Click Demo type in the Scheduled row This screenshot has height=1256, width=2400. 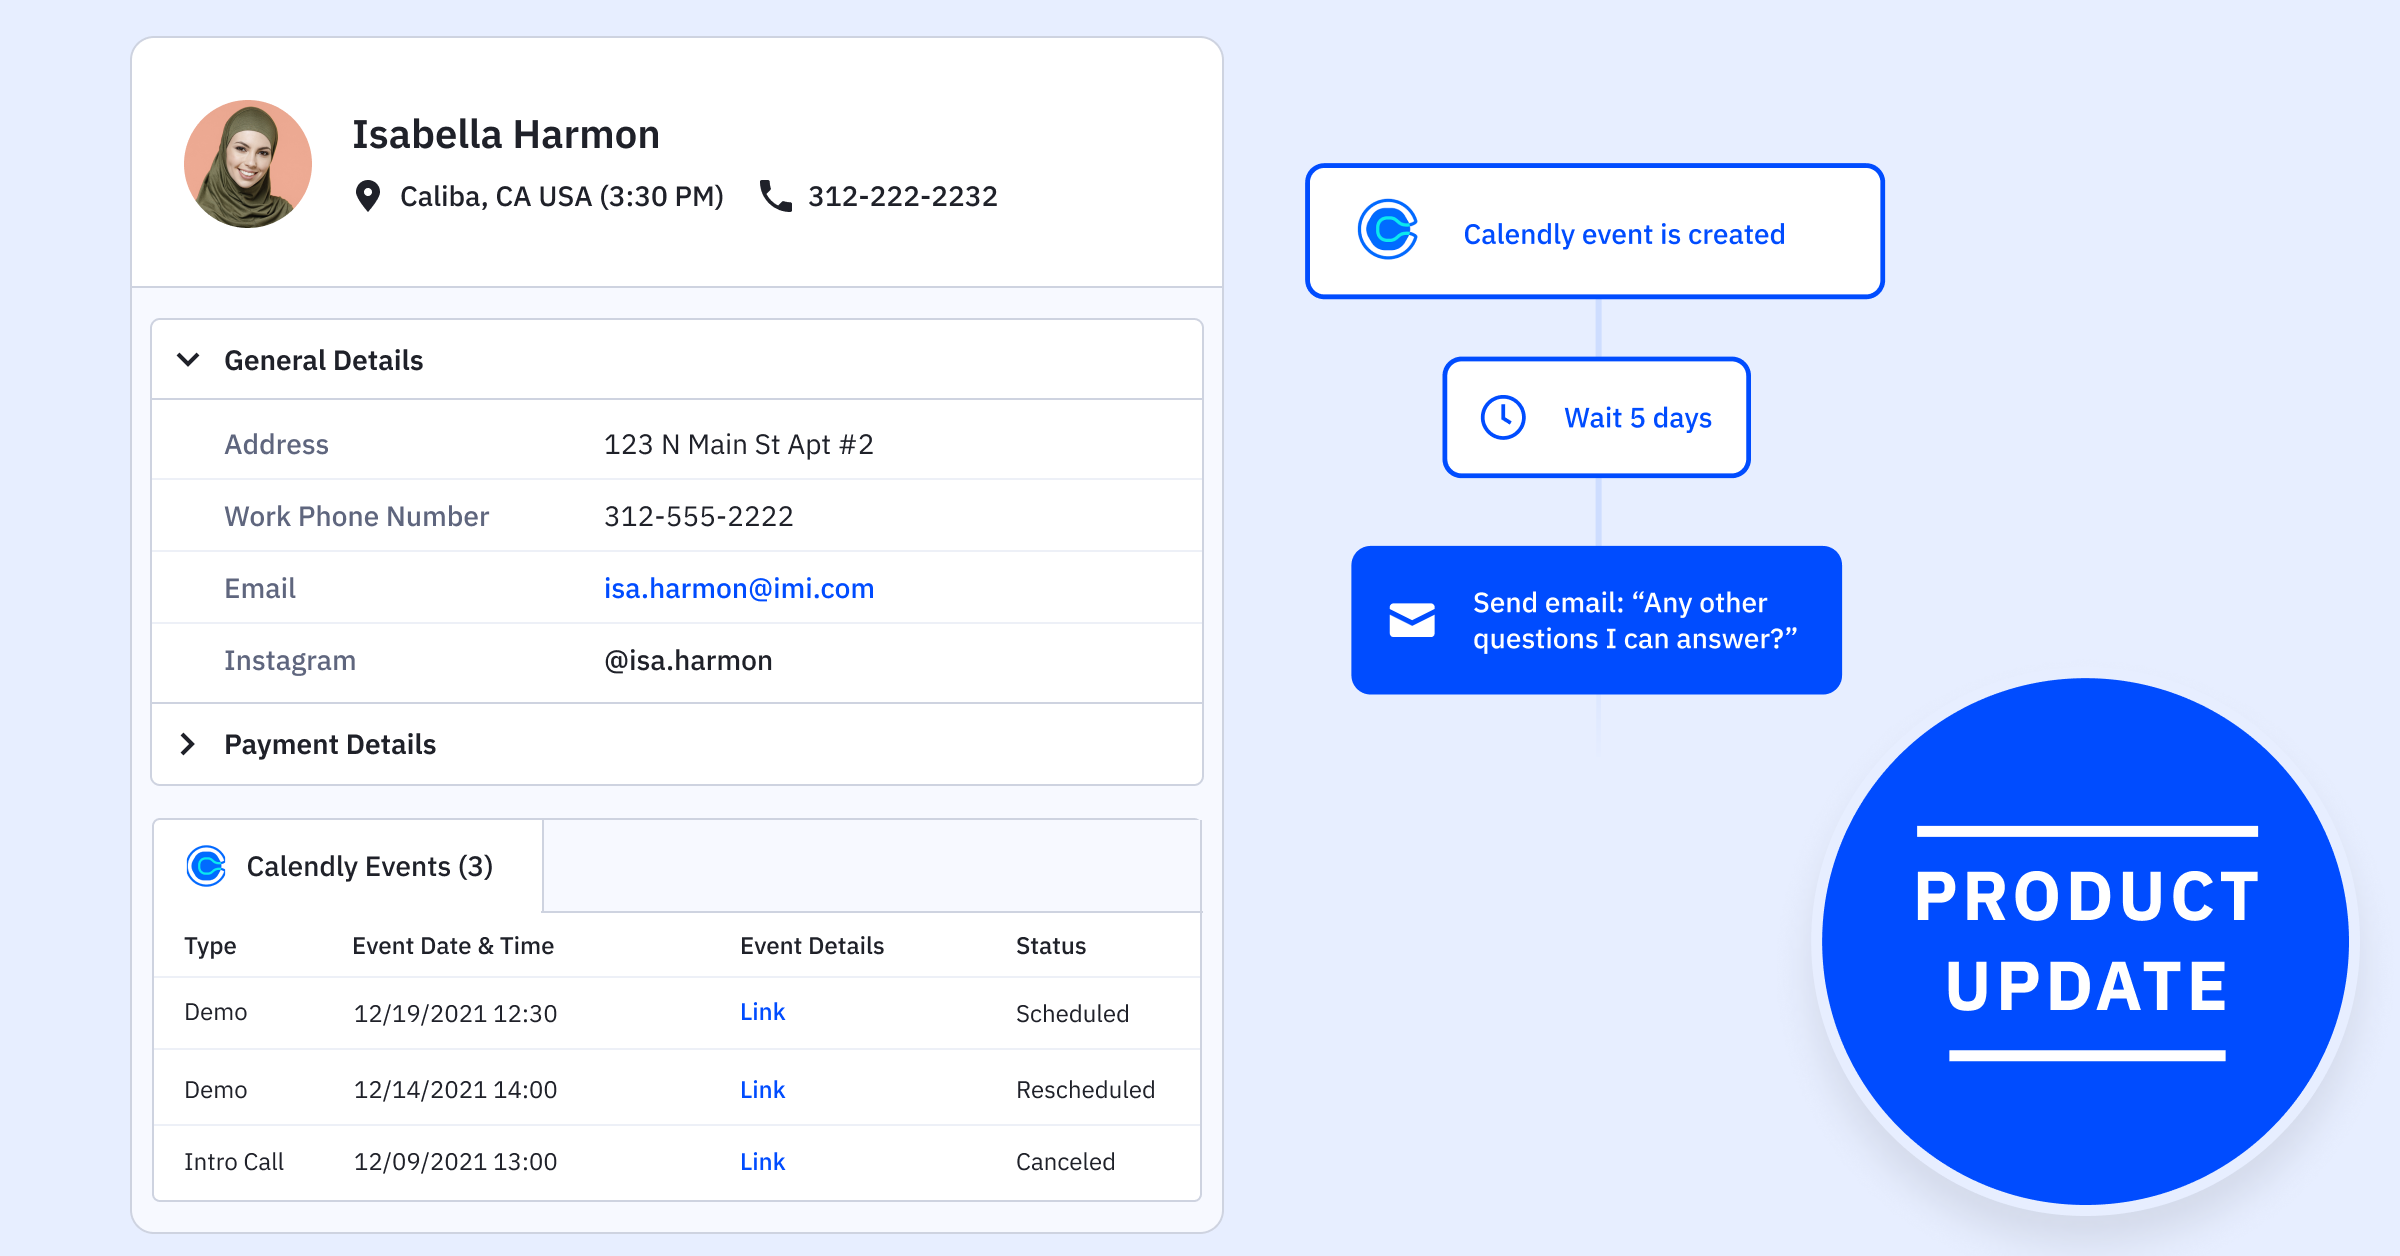click(215, 1012)
